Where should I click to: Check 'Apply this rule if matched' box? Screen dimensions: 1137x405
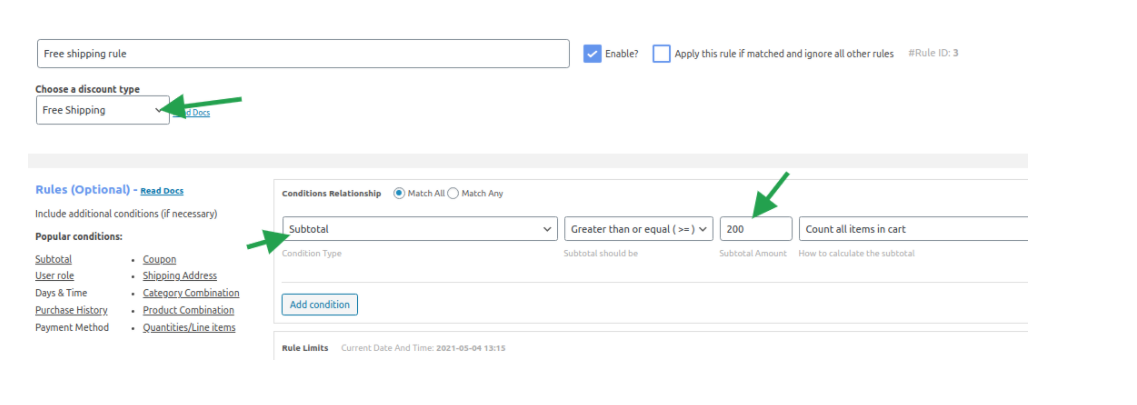pyautogui.click(x=661, y=54)
